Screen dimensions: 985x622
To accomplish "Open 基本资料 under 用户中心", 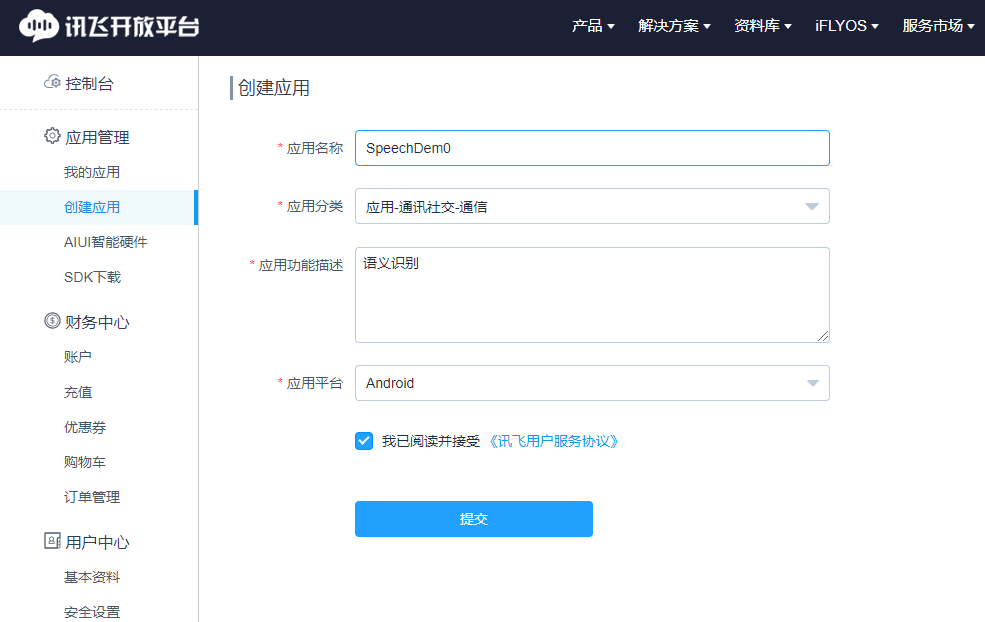I will coord(92,577).
